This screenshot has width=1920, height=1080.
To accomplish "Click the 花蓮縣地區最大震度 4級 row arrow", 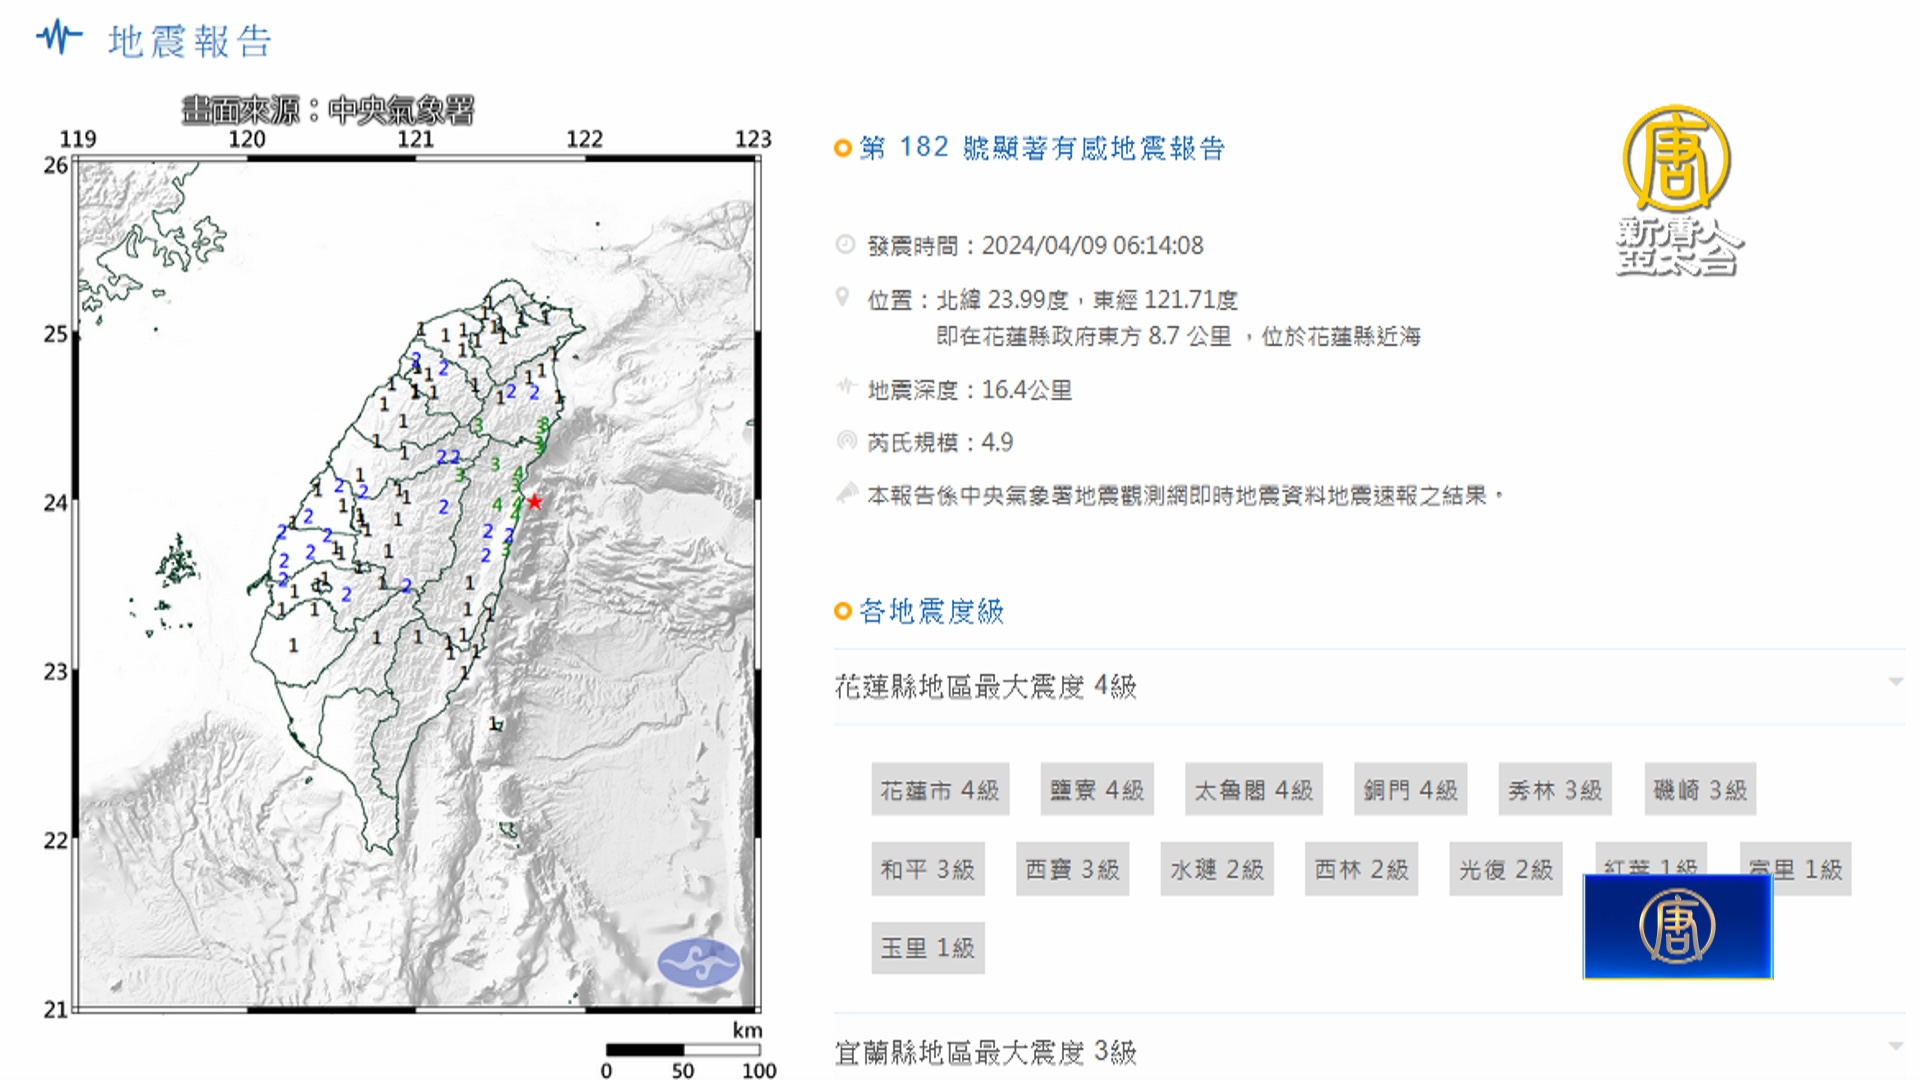I will pos(1895,682).
